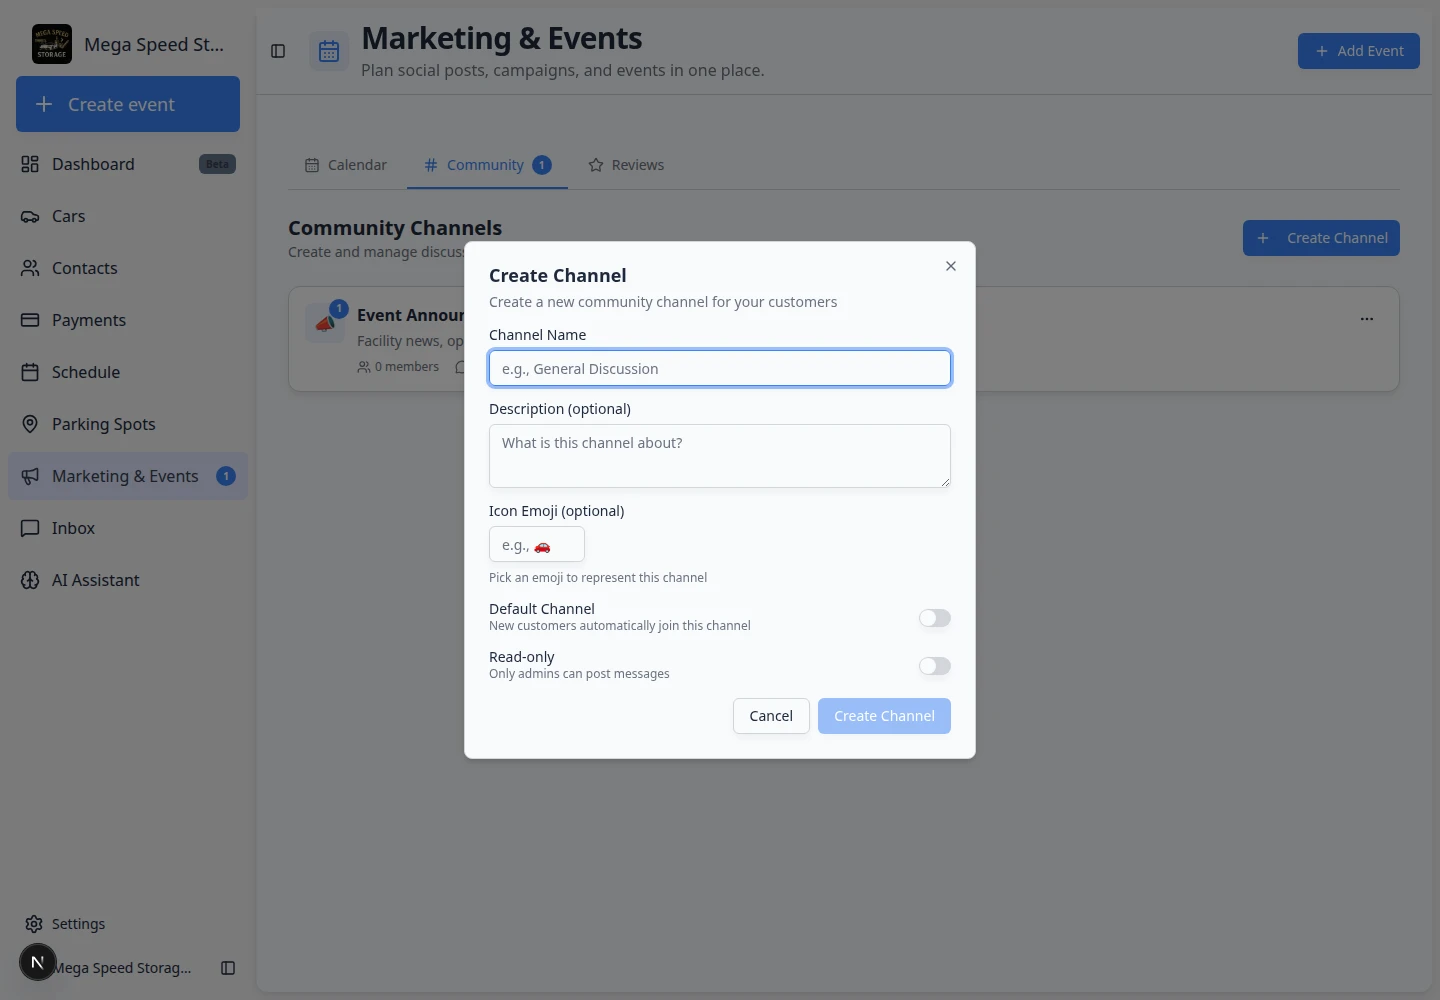This screenshot has height=1000, width=1440.
Task: Click the Description textarea
Action: (x=720, y=456)
